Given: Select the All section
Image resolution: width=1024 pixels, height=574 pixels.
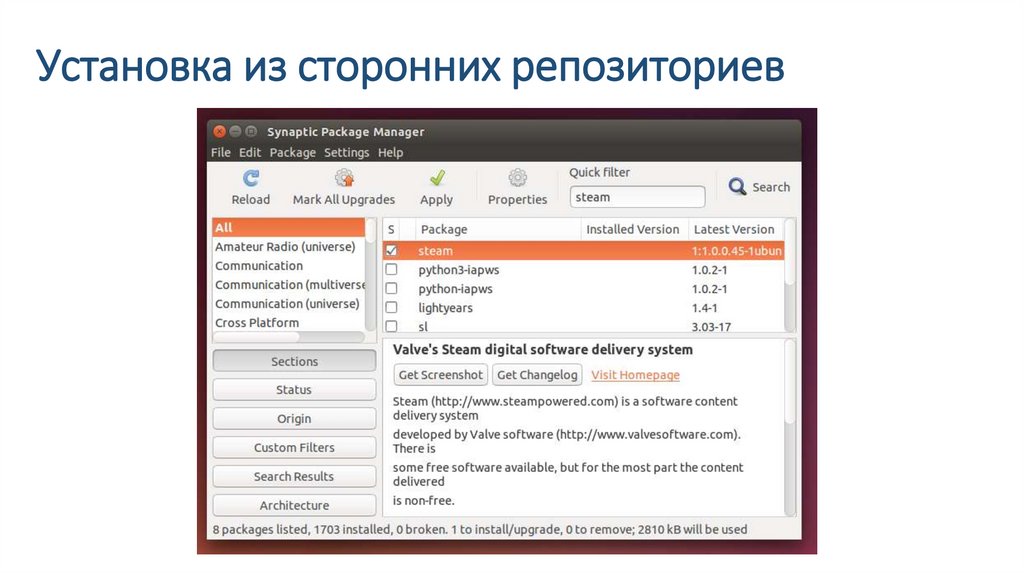Looking at the screenshot, I should pyautogui.click(x=288, y=227).
